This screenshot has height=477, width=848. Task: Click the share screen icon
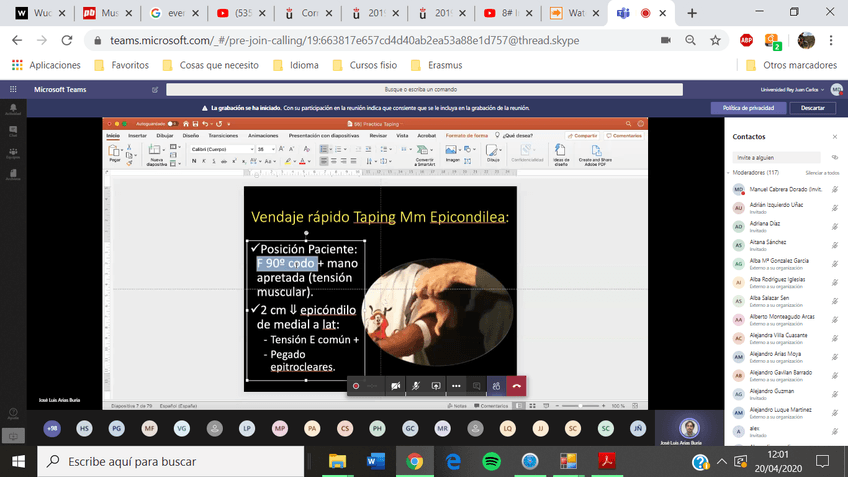tap(436, 386)
